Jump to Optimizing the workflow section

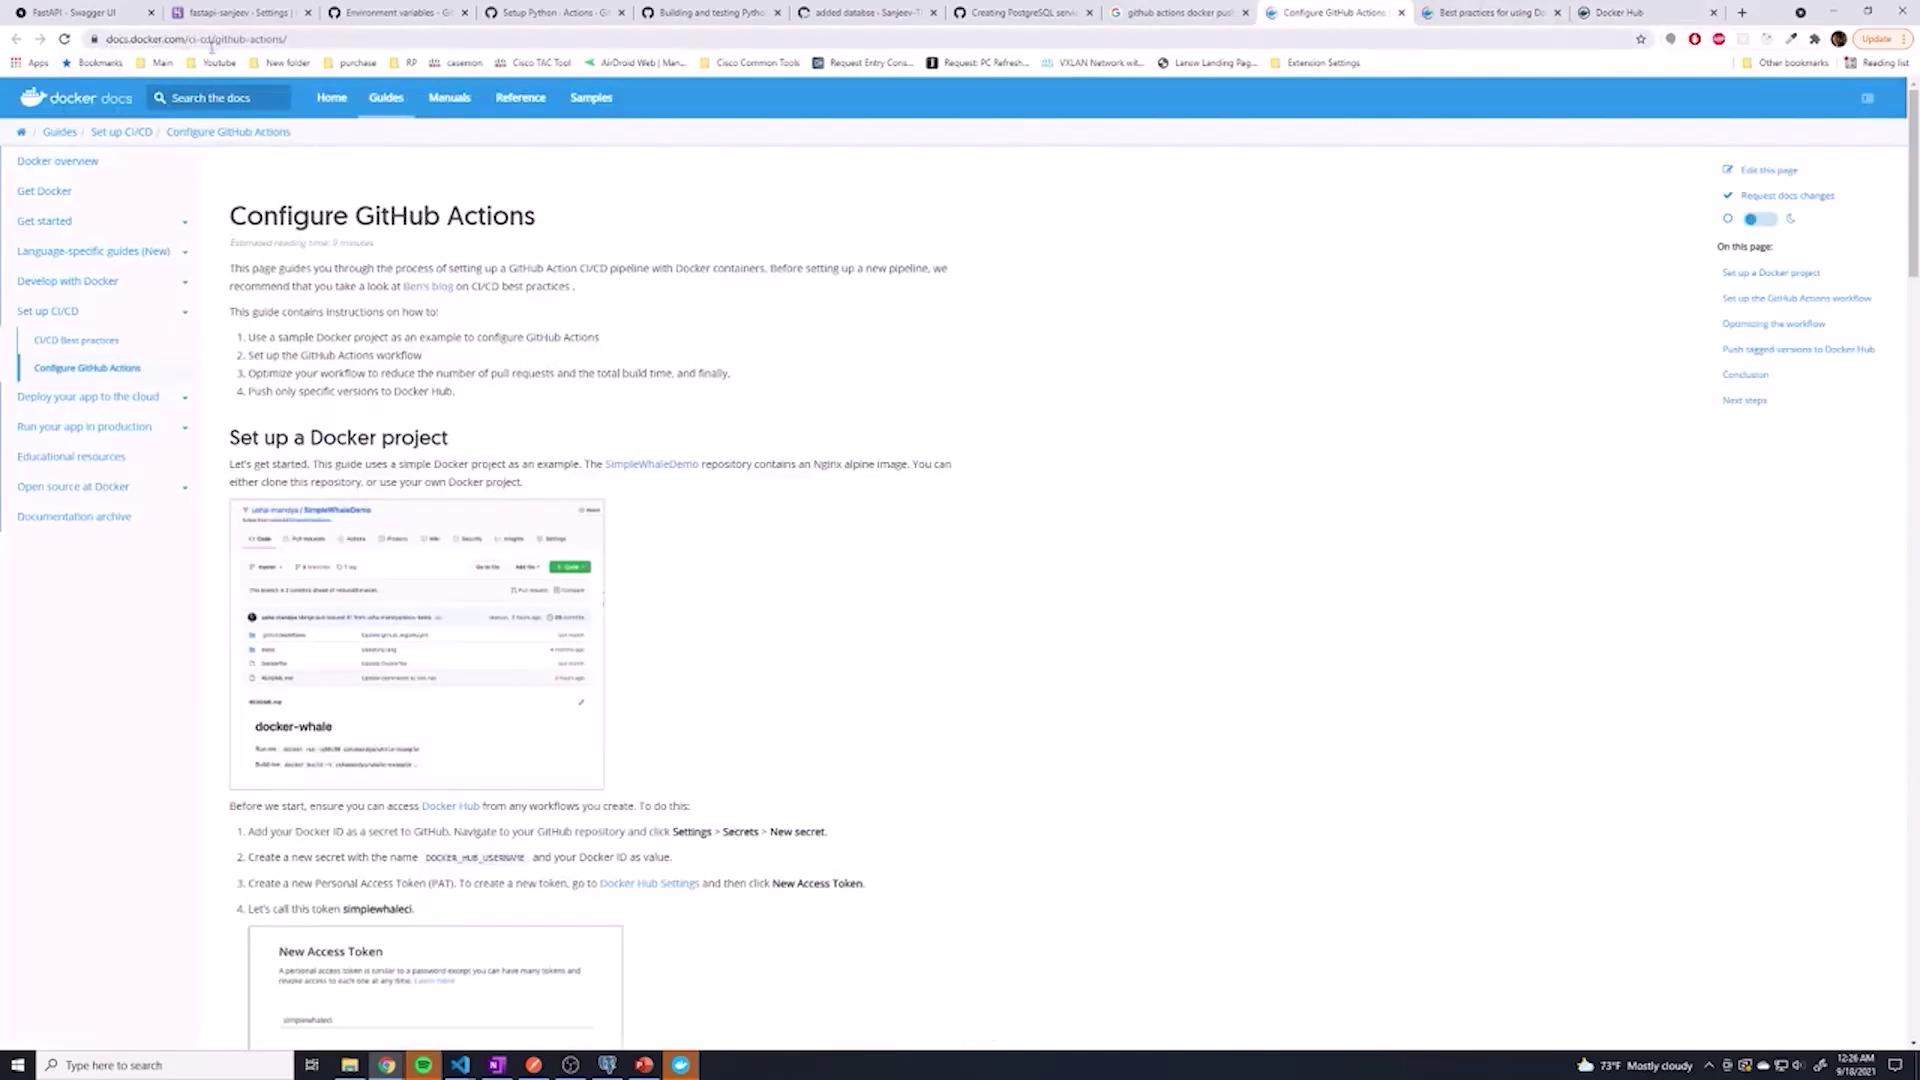(1773, 324)
